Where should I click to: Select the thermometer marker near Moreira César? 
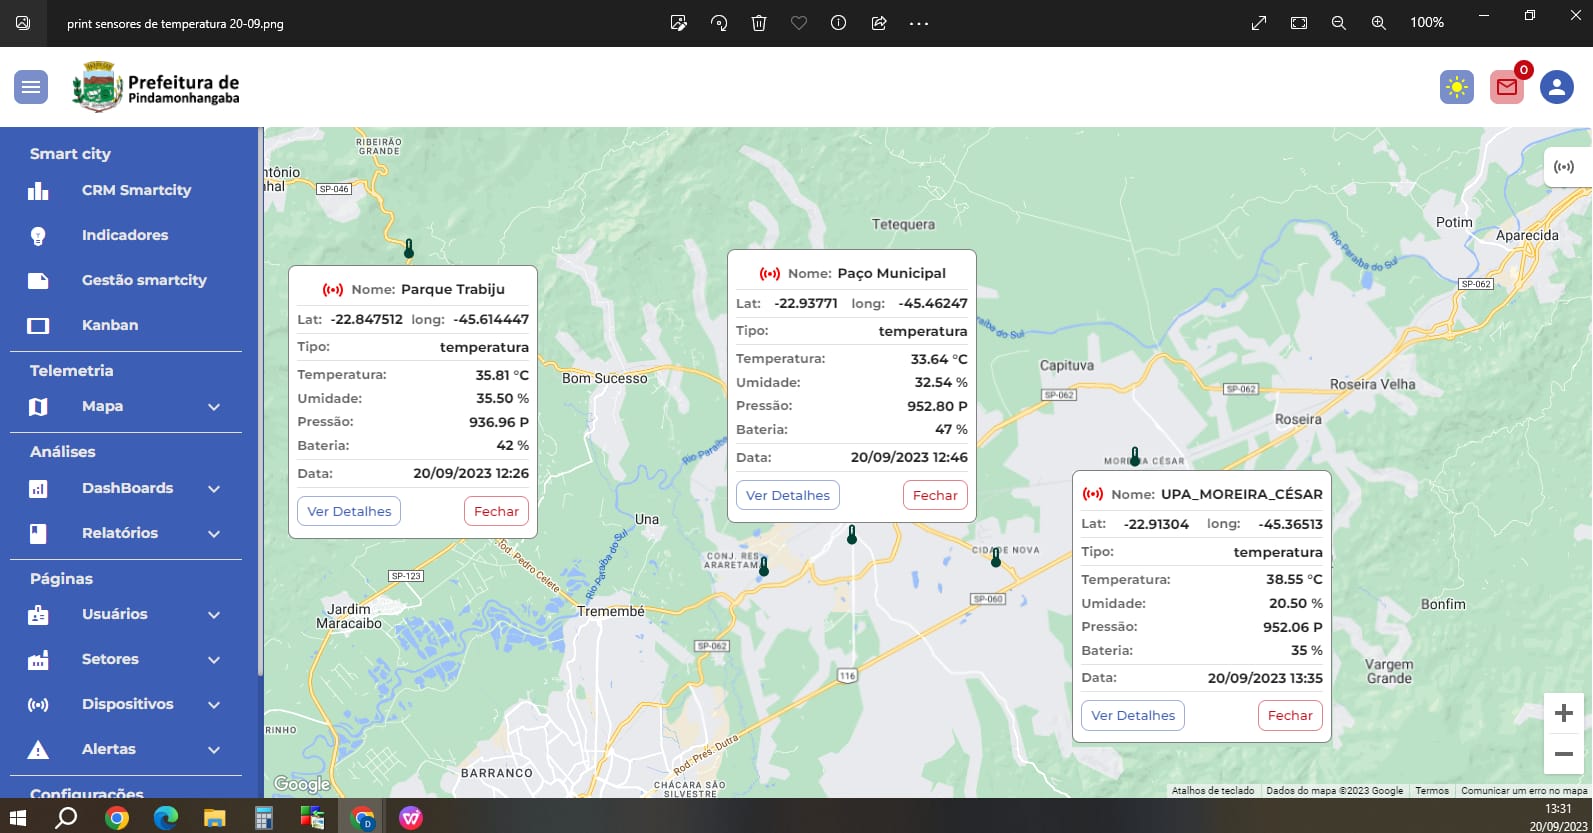click(x=1135, y=456)
